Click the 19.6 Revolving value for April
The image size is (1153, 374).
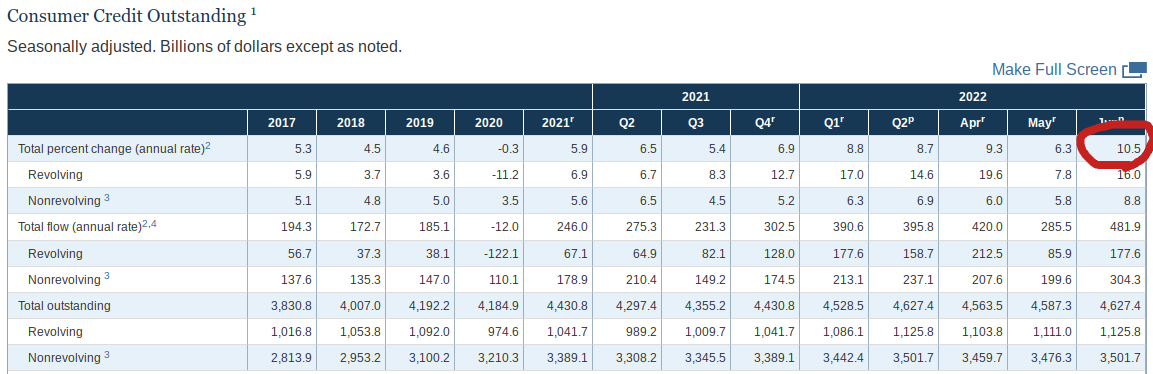990,175
